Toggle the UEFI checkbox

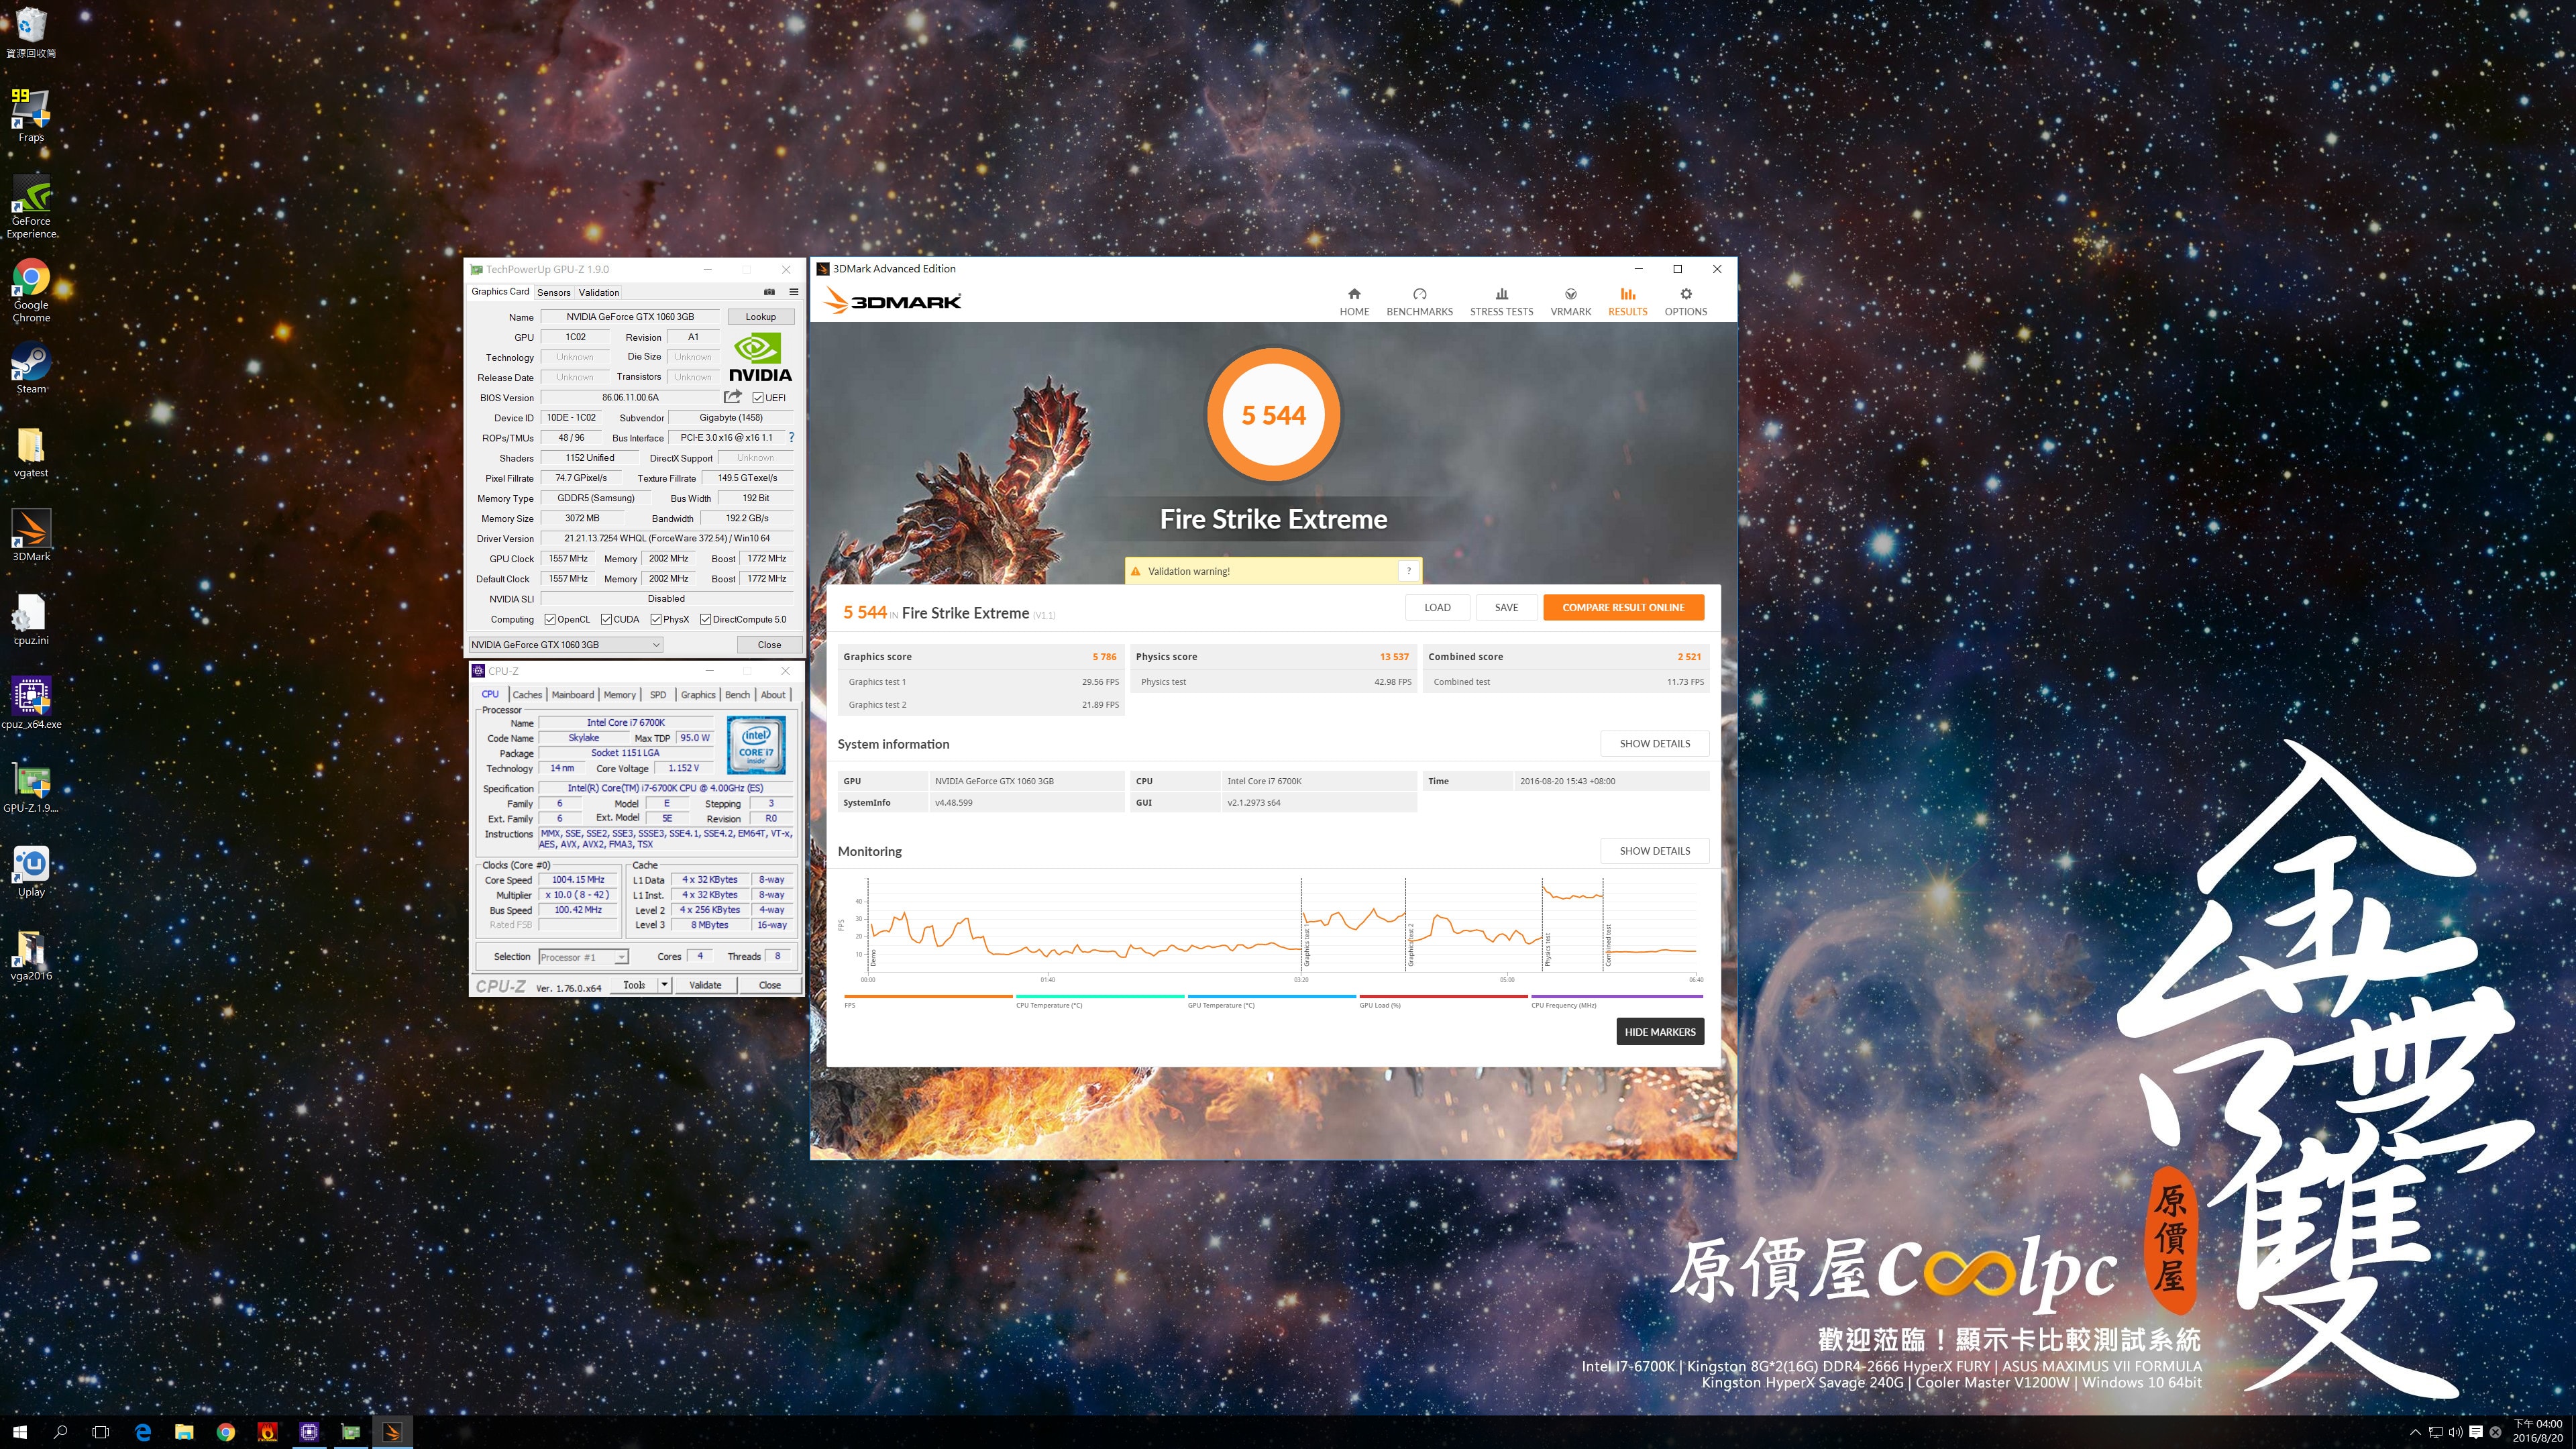758,398
